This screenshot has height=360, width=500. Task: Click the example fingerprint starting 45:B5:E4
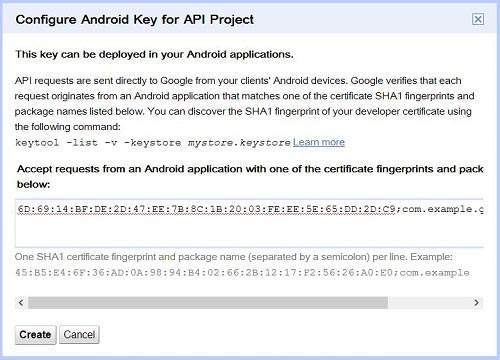pyautogui.click(x=205, y=273)
